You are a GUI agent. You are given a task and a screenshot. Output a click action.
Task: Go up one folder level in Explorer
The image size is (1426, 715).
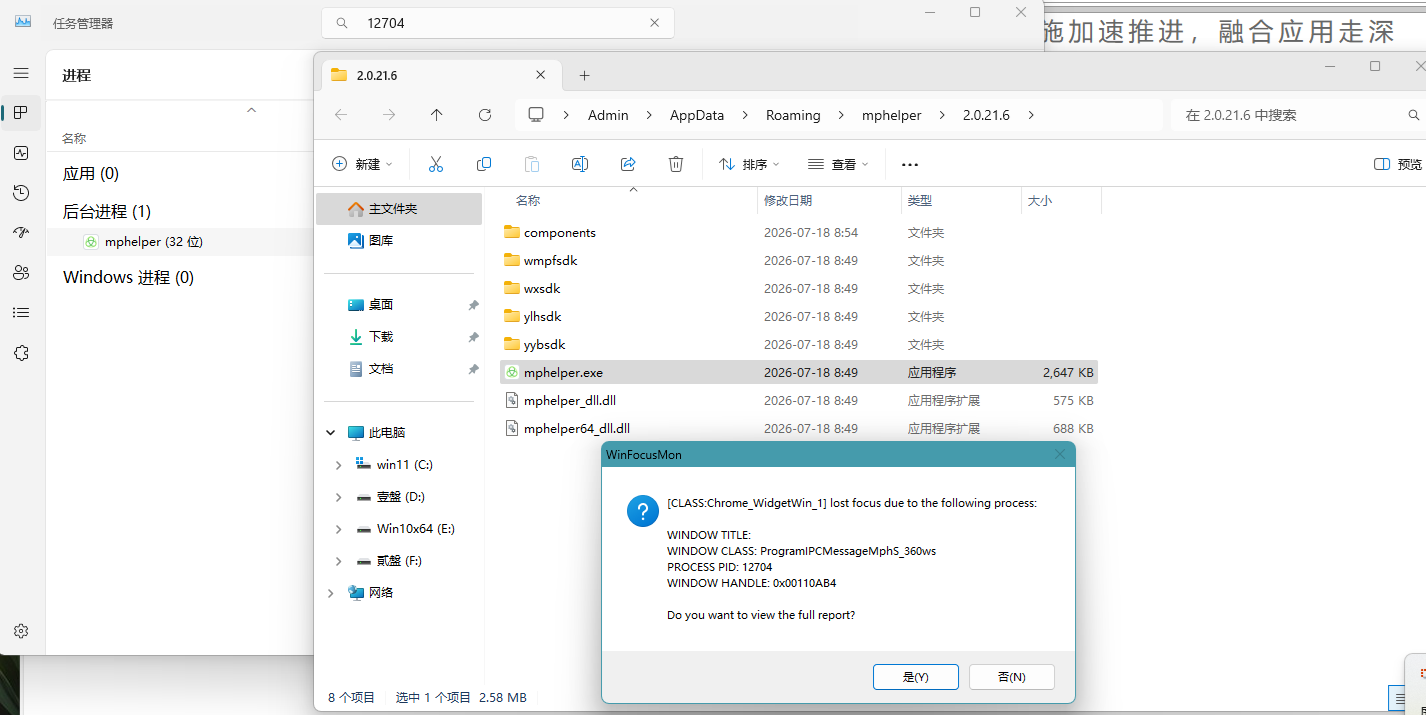[437, 115]
